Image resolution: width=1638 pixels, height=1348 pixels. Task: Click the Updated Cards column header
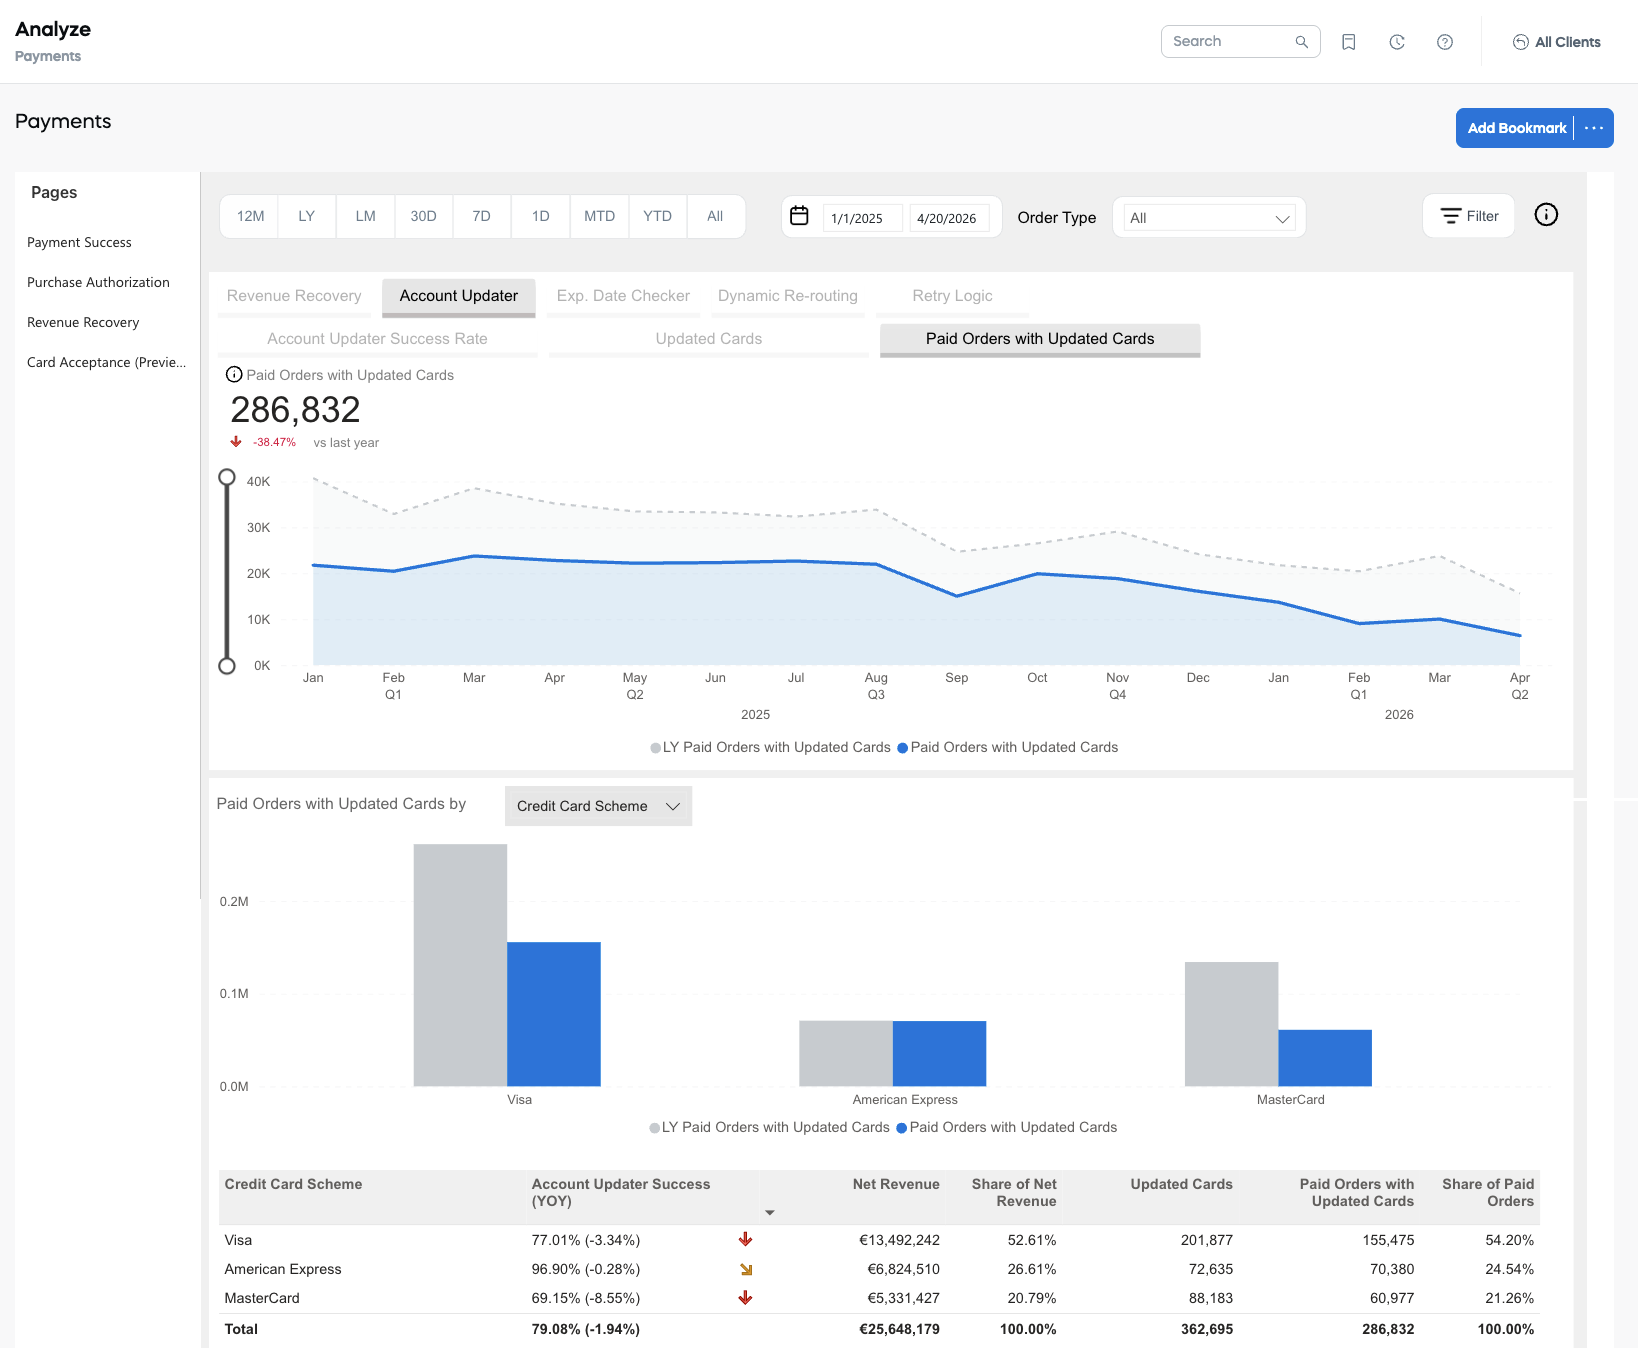click(1181, 1184)
